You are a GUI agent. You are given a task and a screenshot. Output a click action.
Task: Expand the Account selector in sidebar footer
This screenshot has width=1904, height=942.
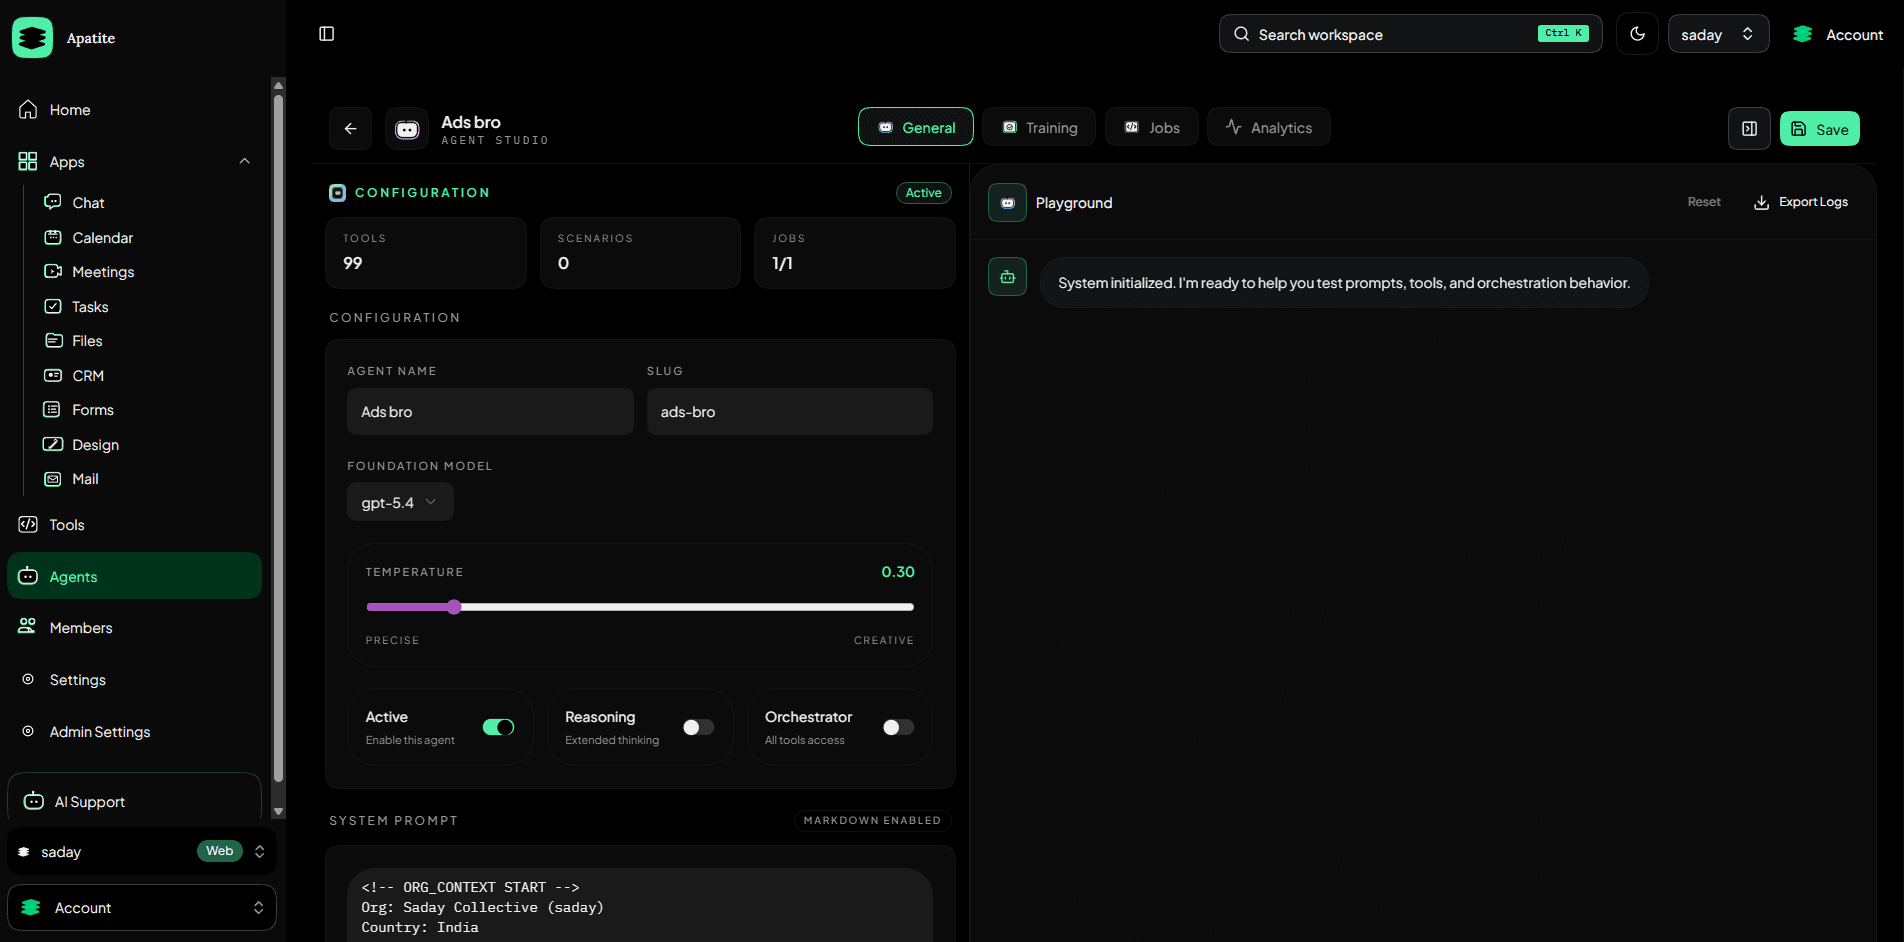[142, 908]
